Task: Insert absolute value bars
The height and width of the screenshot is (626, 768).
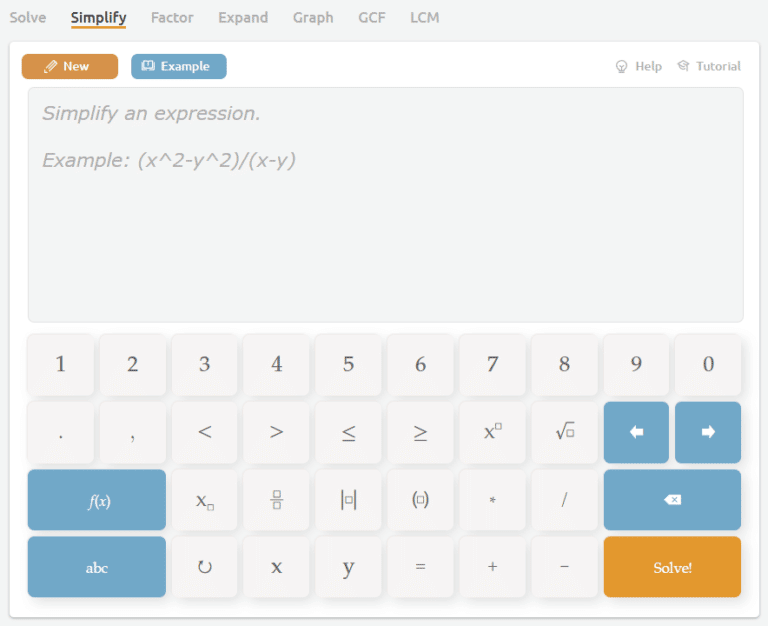Action: (x=348, y=500)
